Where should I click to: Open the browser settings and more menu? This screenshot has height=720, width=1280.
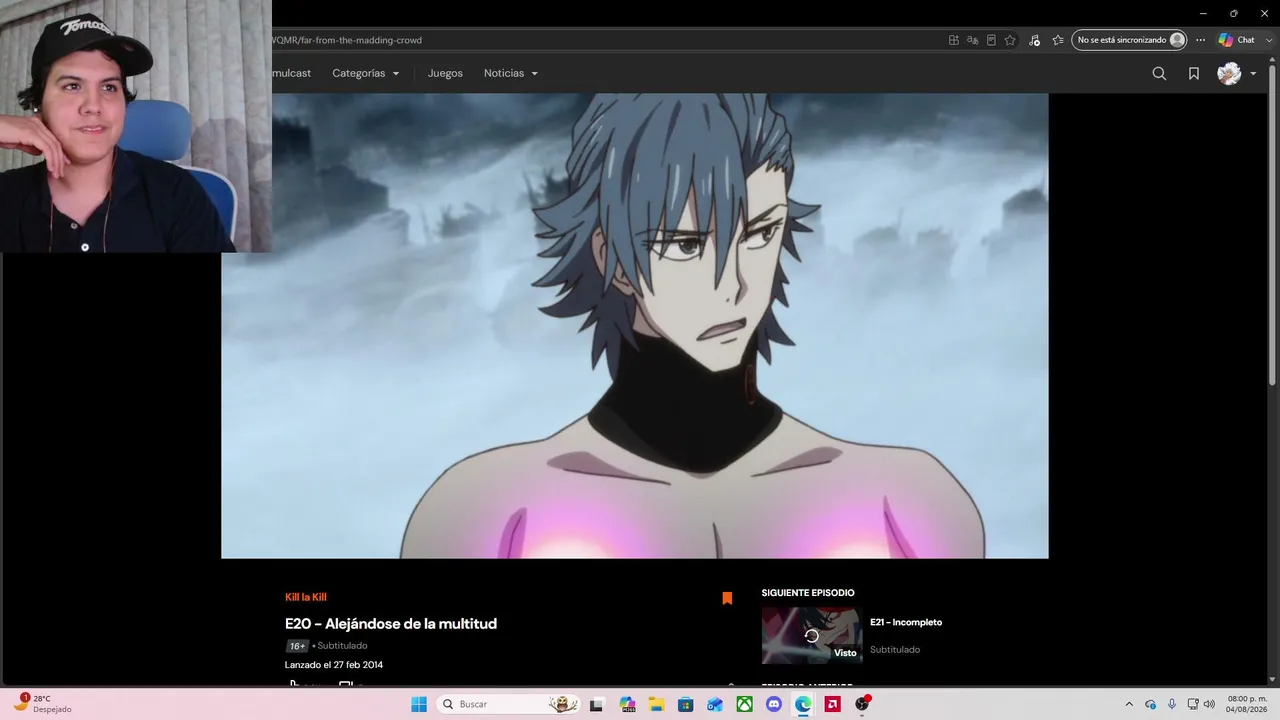click(x=1201, y=40)
